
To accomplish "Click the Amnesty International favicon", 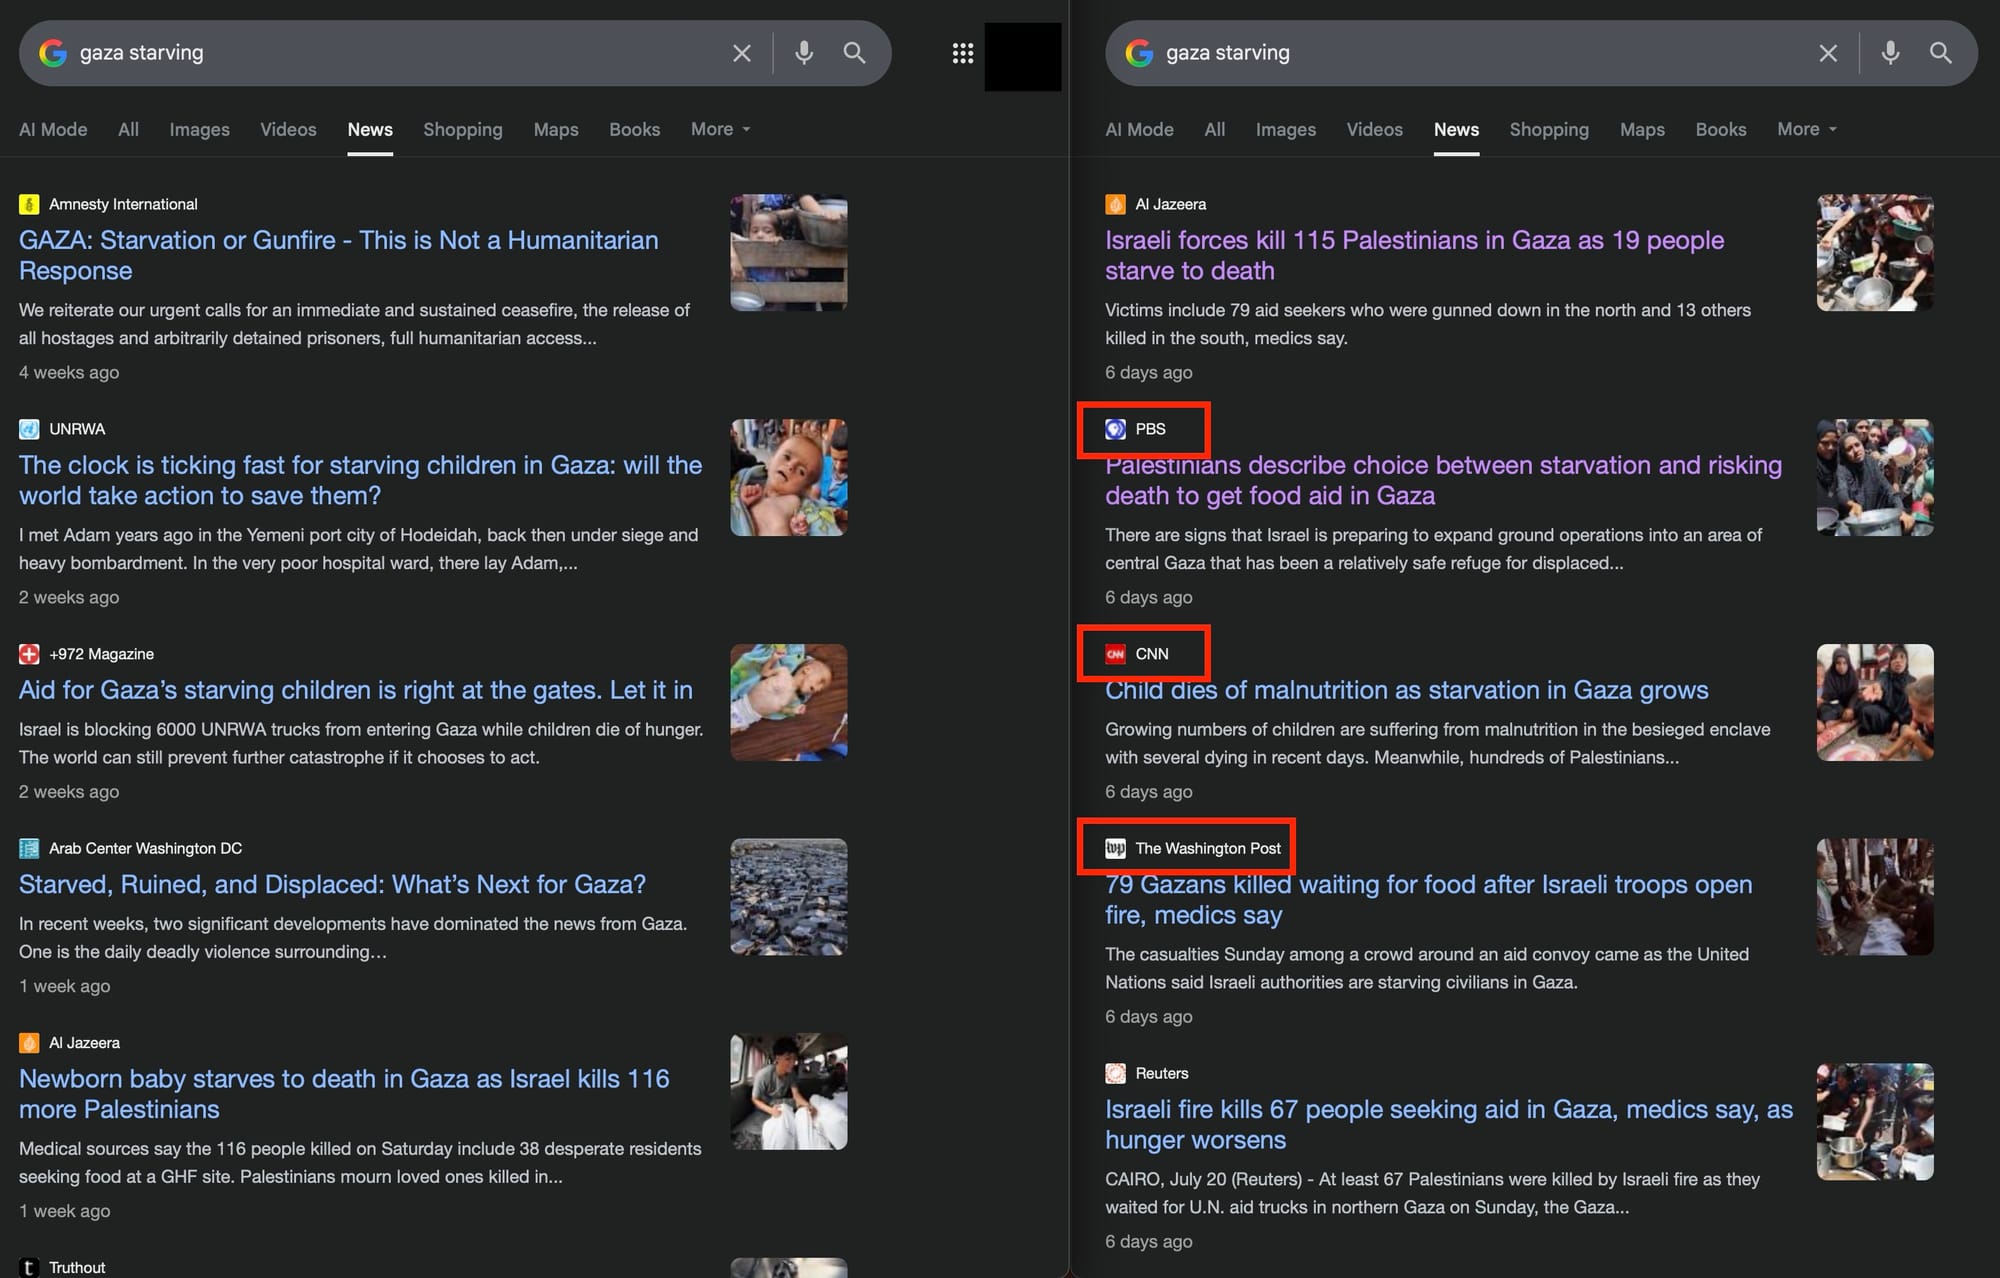I will pyautogui.click(x=29, y=204).
